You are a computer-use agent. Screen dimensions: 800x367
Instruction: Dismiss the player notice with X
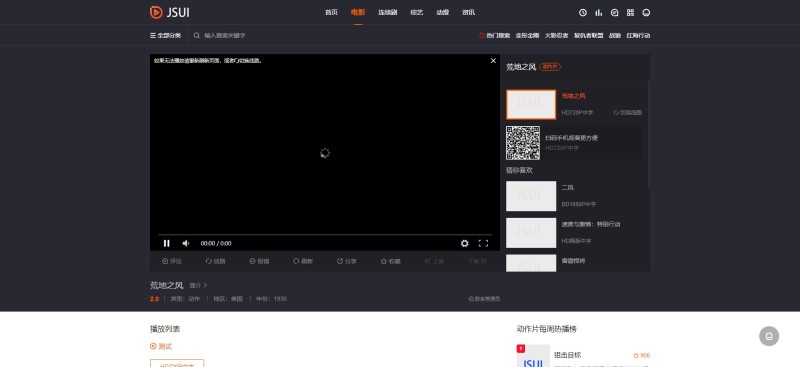(x=493, y=61)
